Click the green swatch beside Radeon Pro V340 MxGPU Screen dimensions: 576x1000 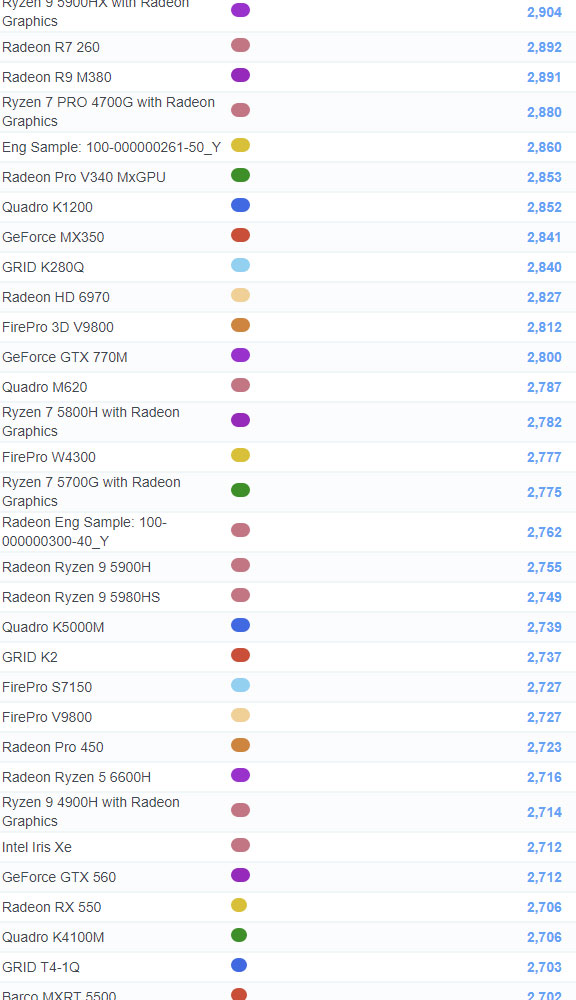(240, 175)
